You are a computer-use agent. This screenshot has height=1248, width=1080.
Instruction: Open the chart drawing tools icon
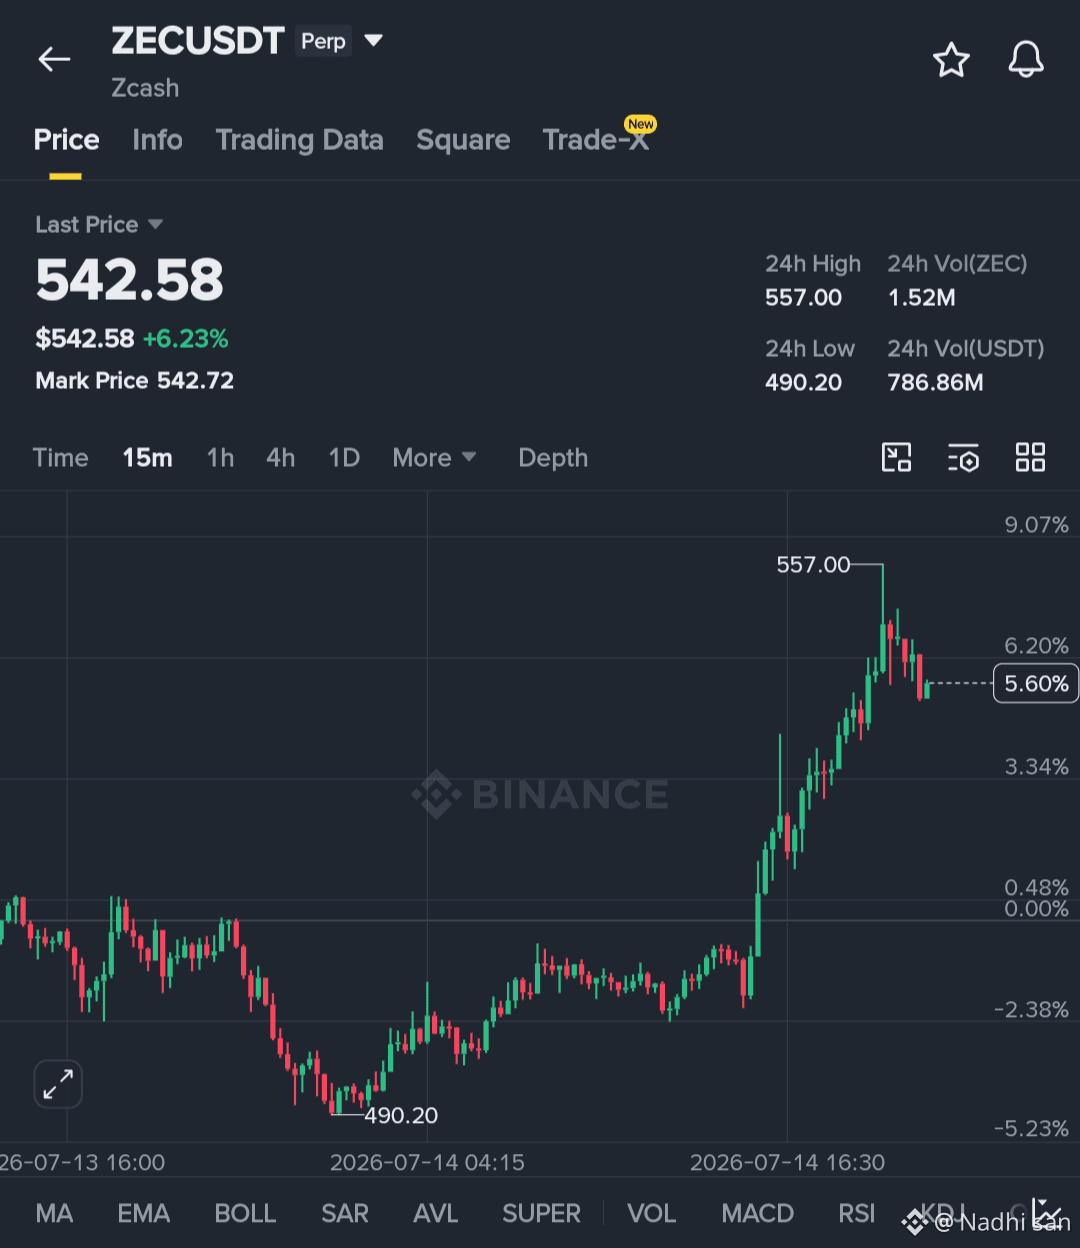pos(897,458)
